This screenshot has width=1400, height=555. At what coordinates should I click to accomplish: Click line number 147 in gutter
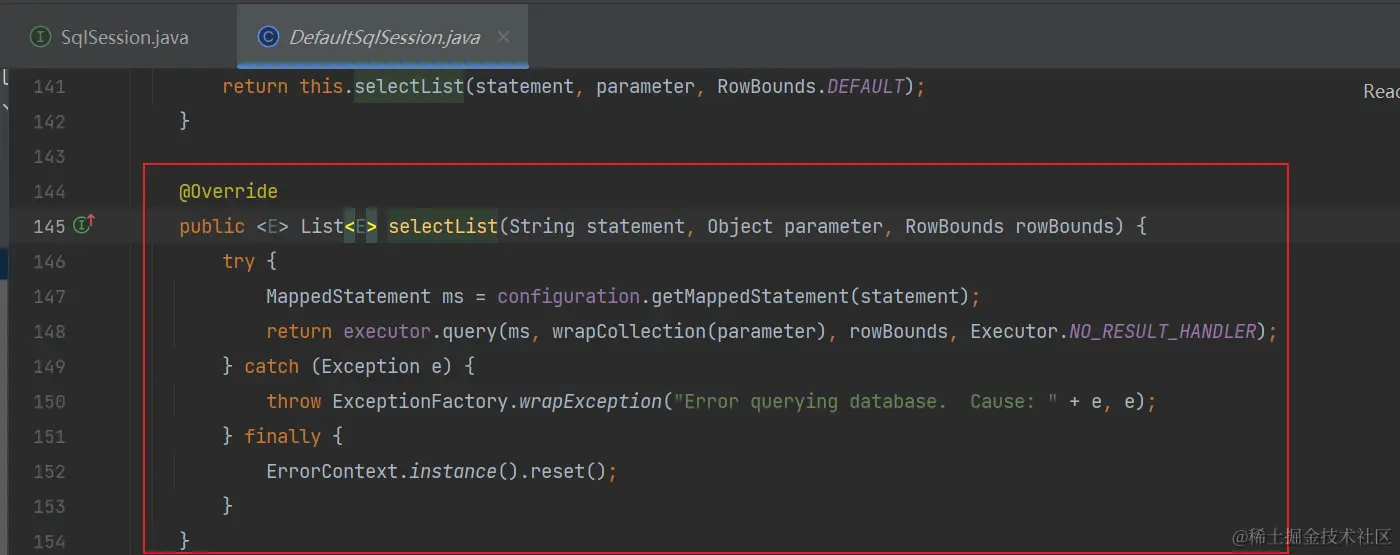(x=48, y=297)
